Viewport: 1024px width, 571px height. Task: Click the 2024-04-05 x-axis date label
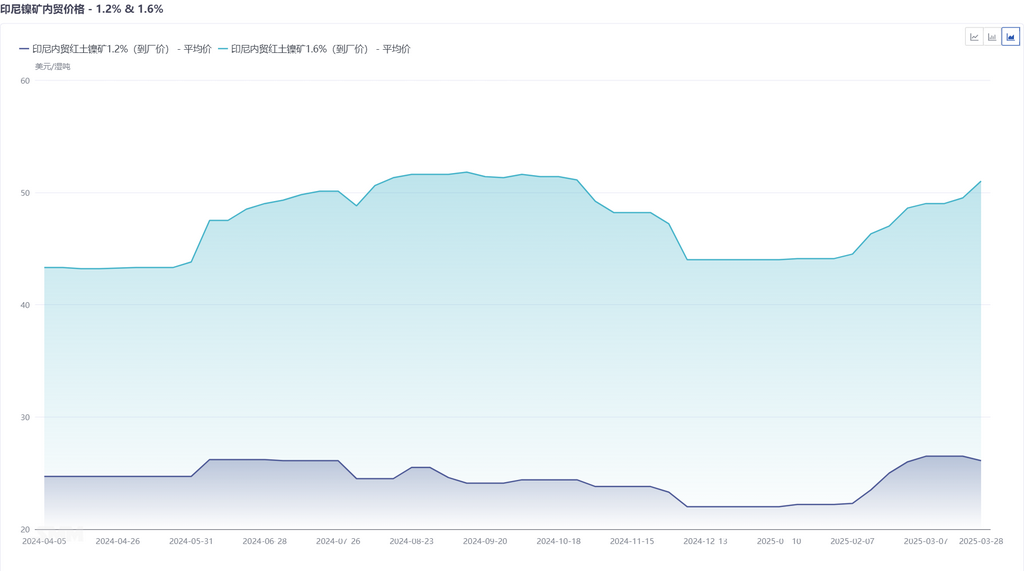pos(45,541)
